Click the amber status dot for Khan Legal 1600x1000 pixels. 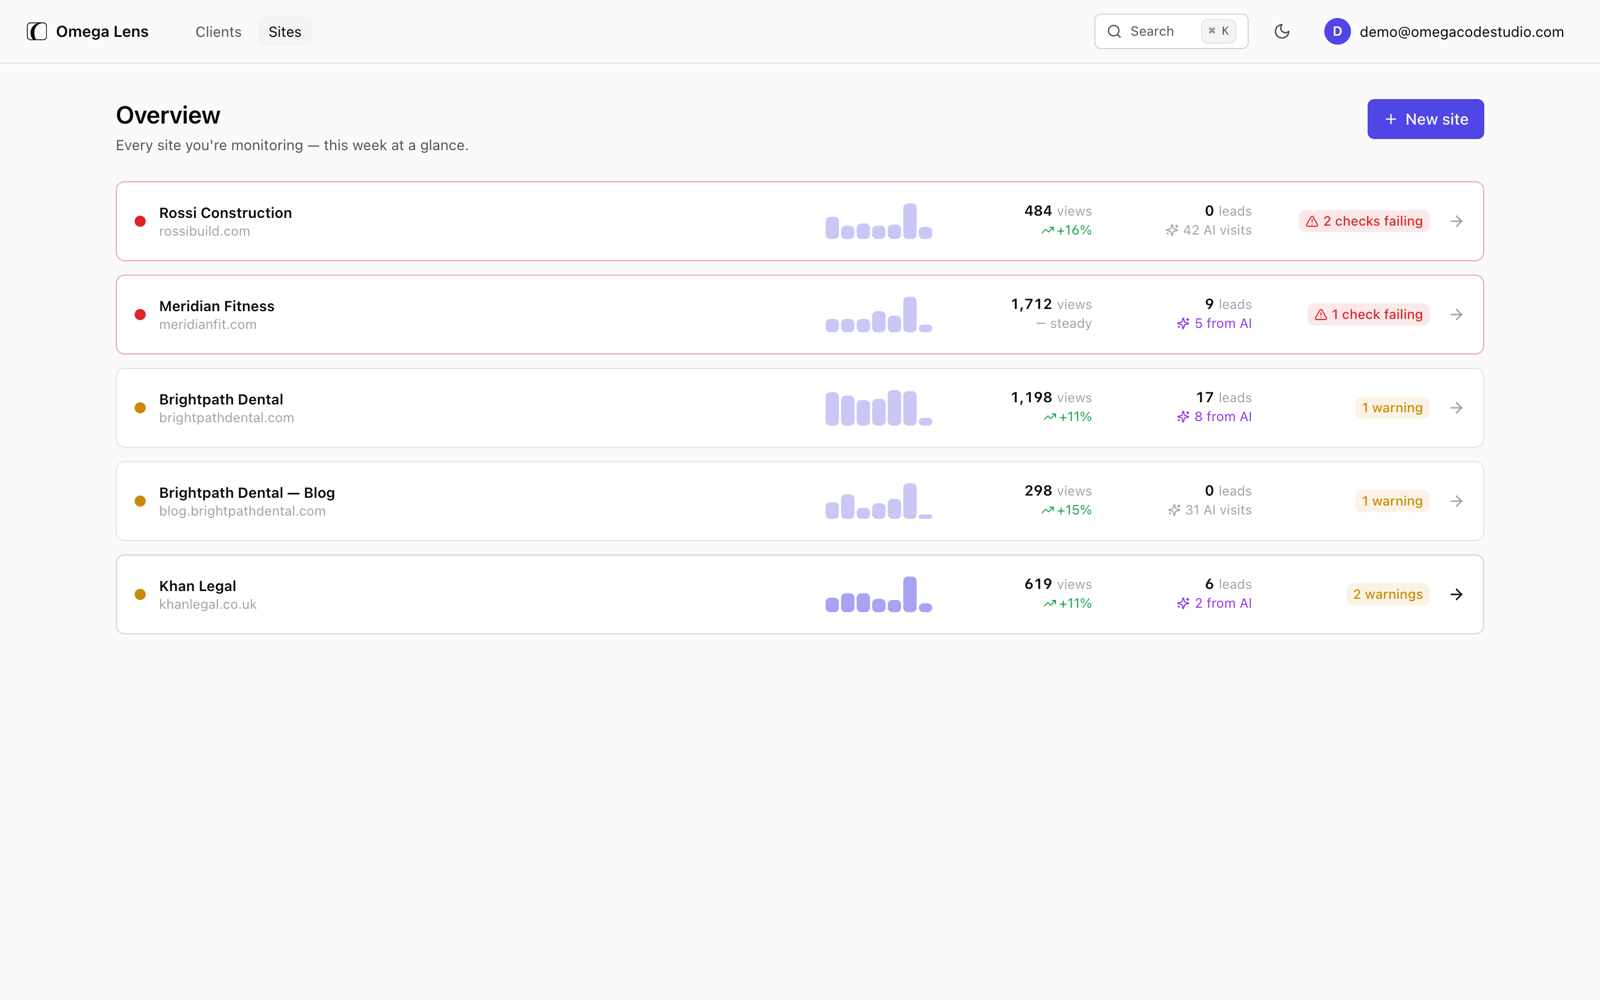point(140,594)
